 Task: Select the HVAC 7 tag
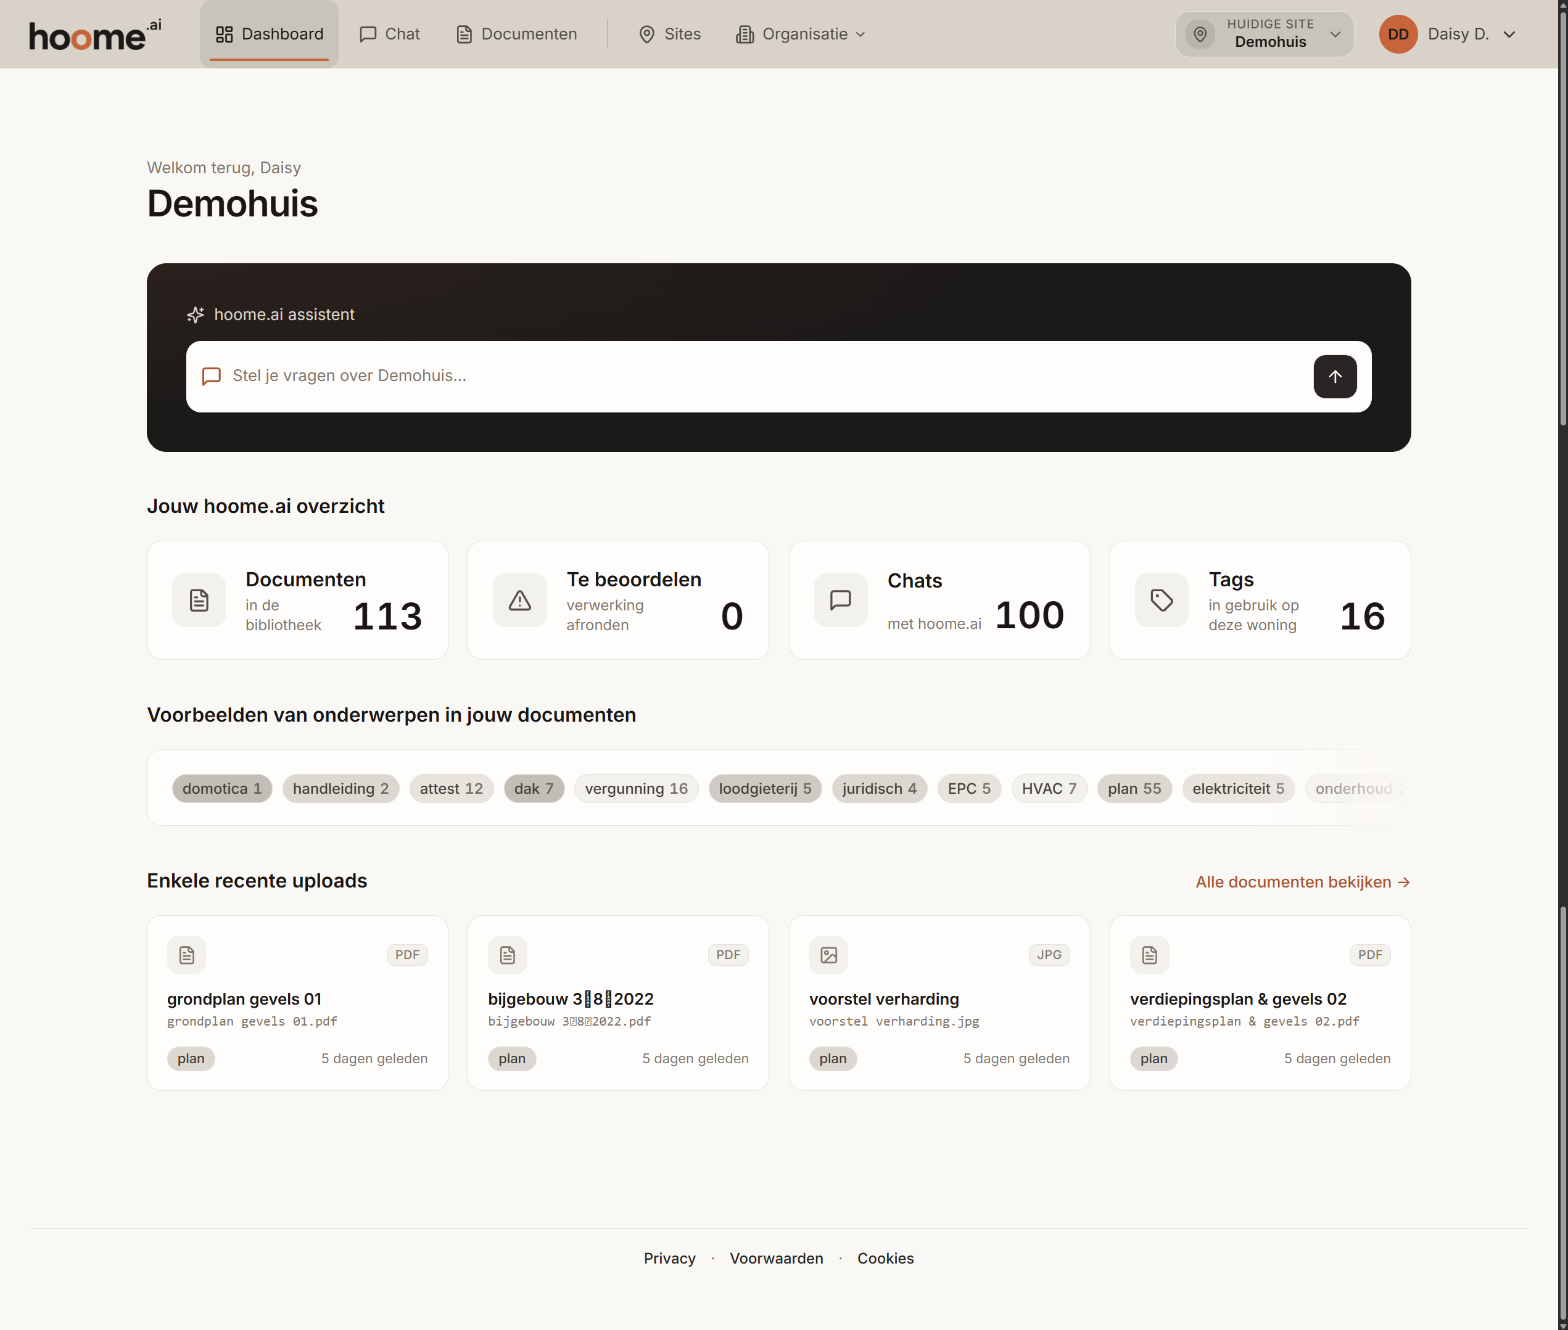coord(1049,789)
